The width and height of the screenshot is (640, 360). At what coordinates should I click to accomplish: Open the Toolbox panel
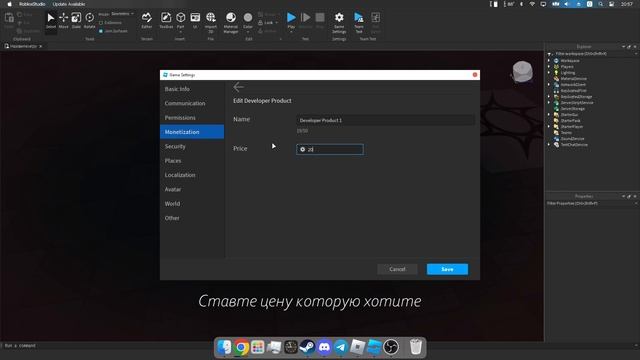[x=166, y=20]
